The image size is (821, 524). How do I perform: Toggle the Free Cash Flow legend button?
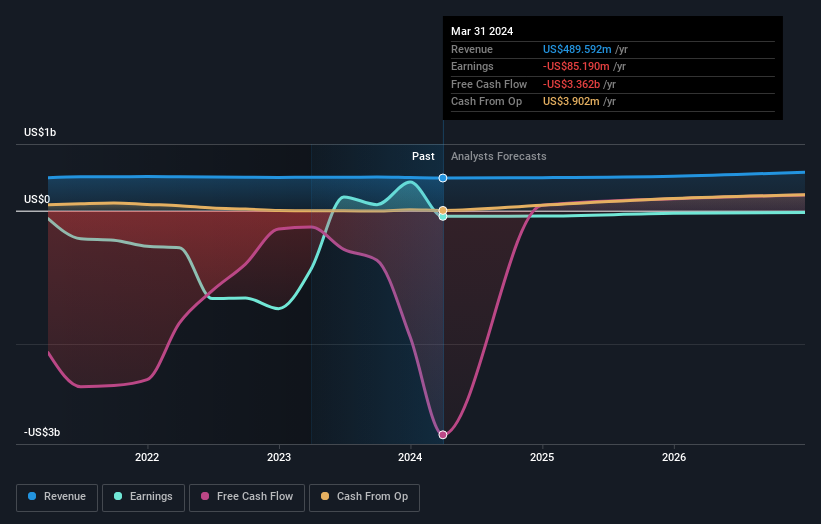247,497
